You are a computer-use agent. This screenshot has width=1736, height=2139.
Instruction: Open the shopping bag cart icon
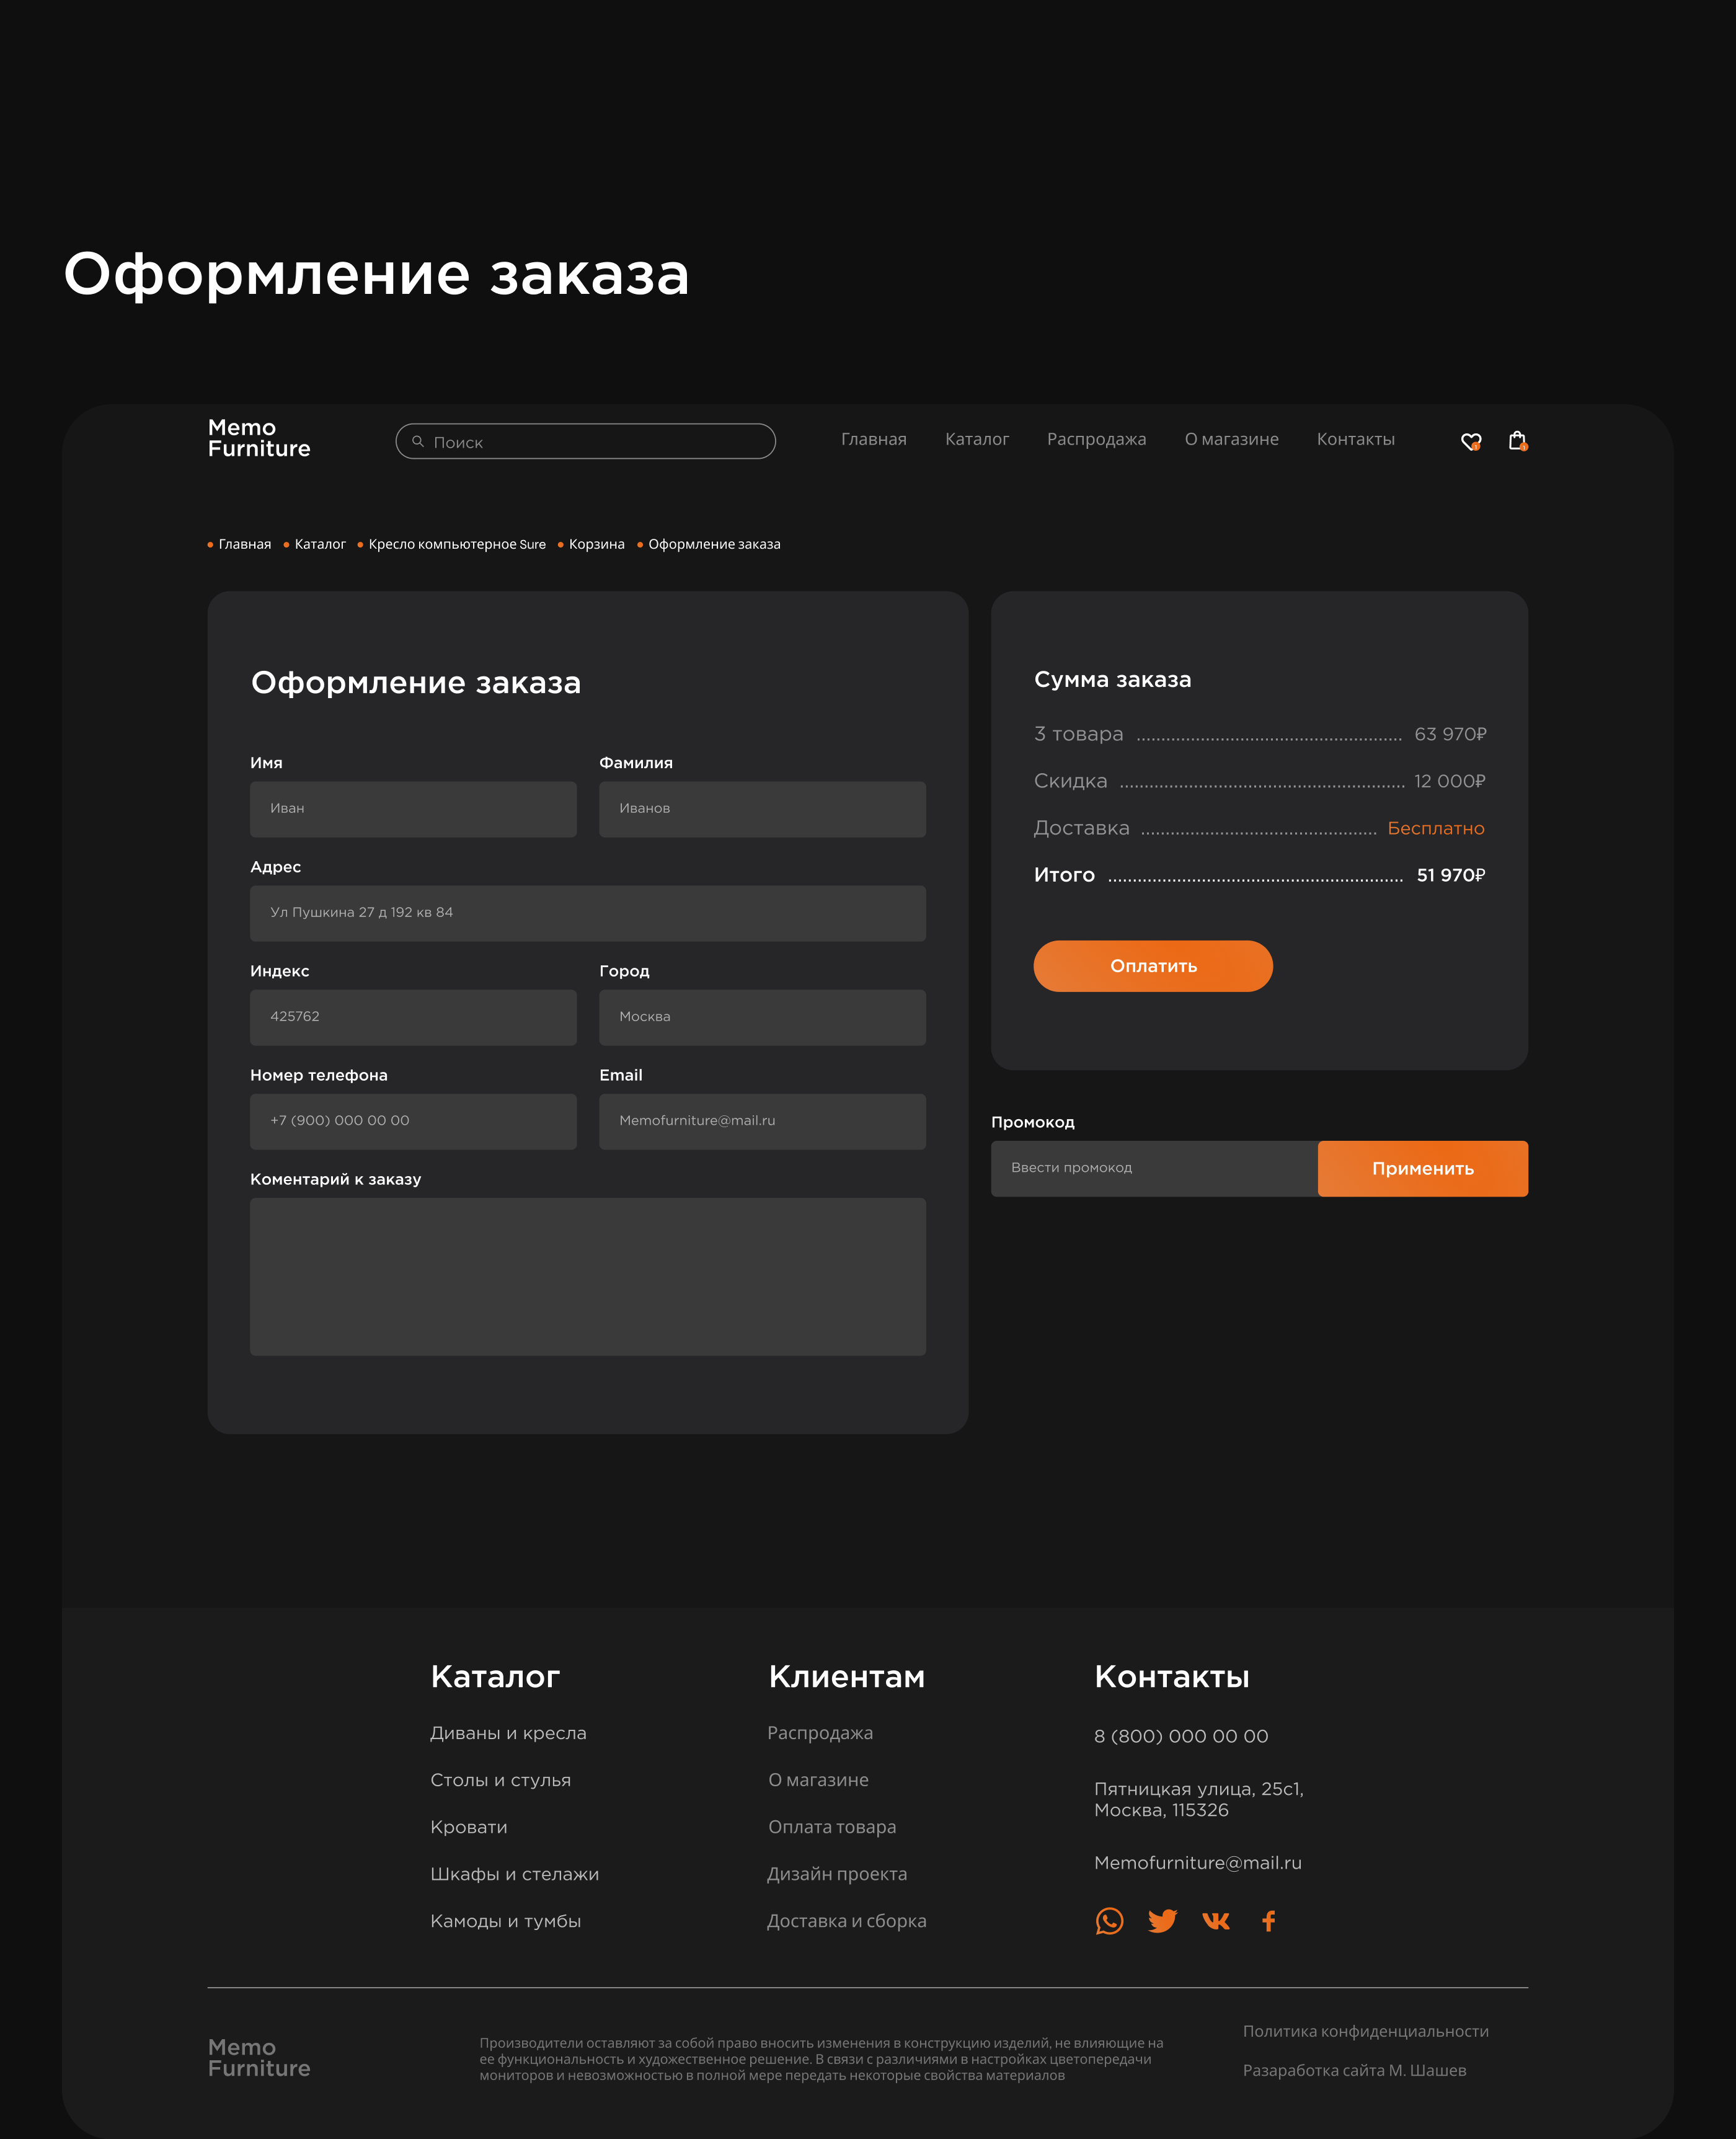tap(1517, 440)
